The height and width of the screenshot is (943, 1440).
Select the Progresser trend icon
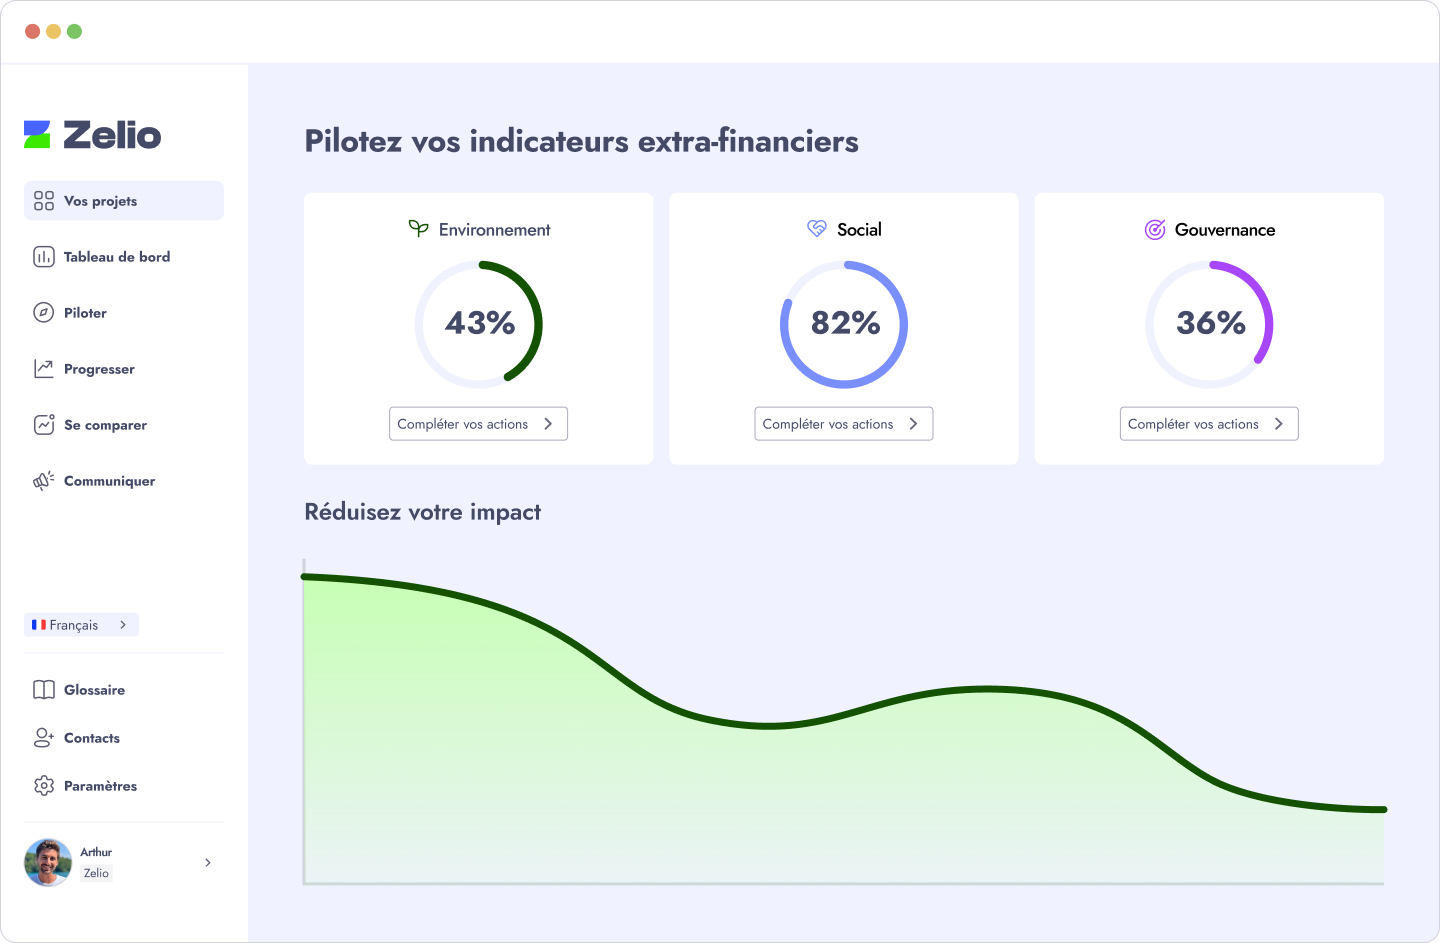(x=43, y=369)
